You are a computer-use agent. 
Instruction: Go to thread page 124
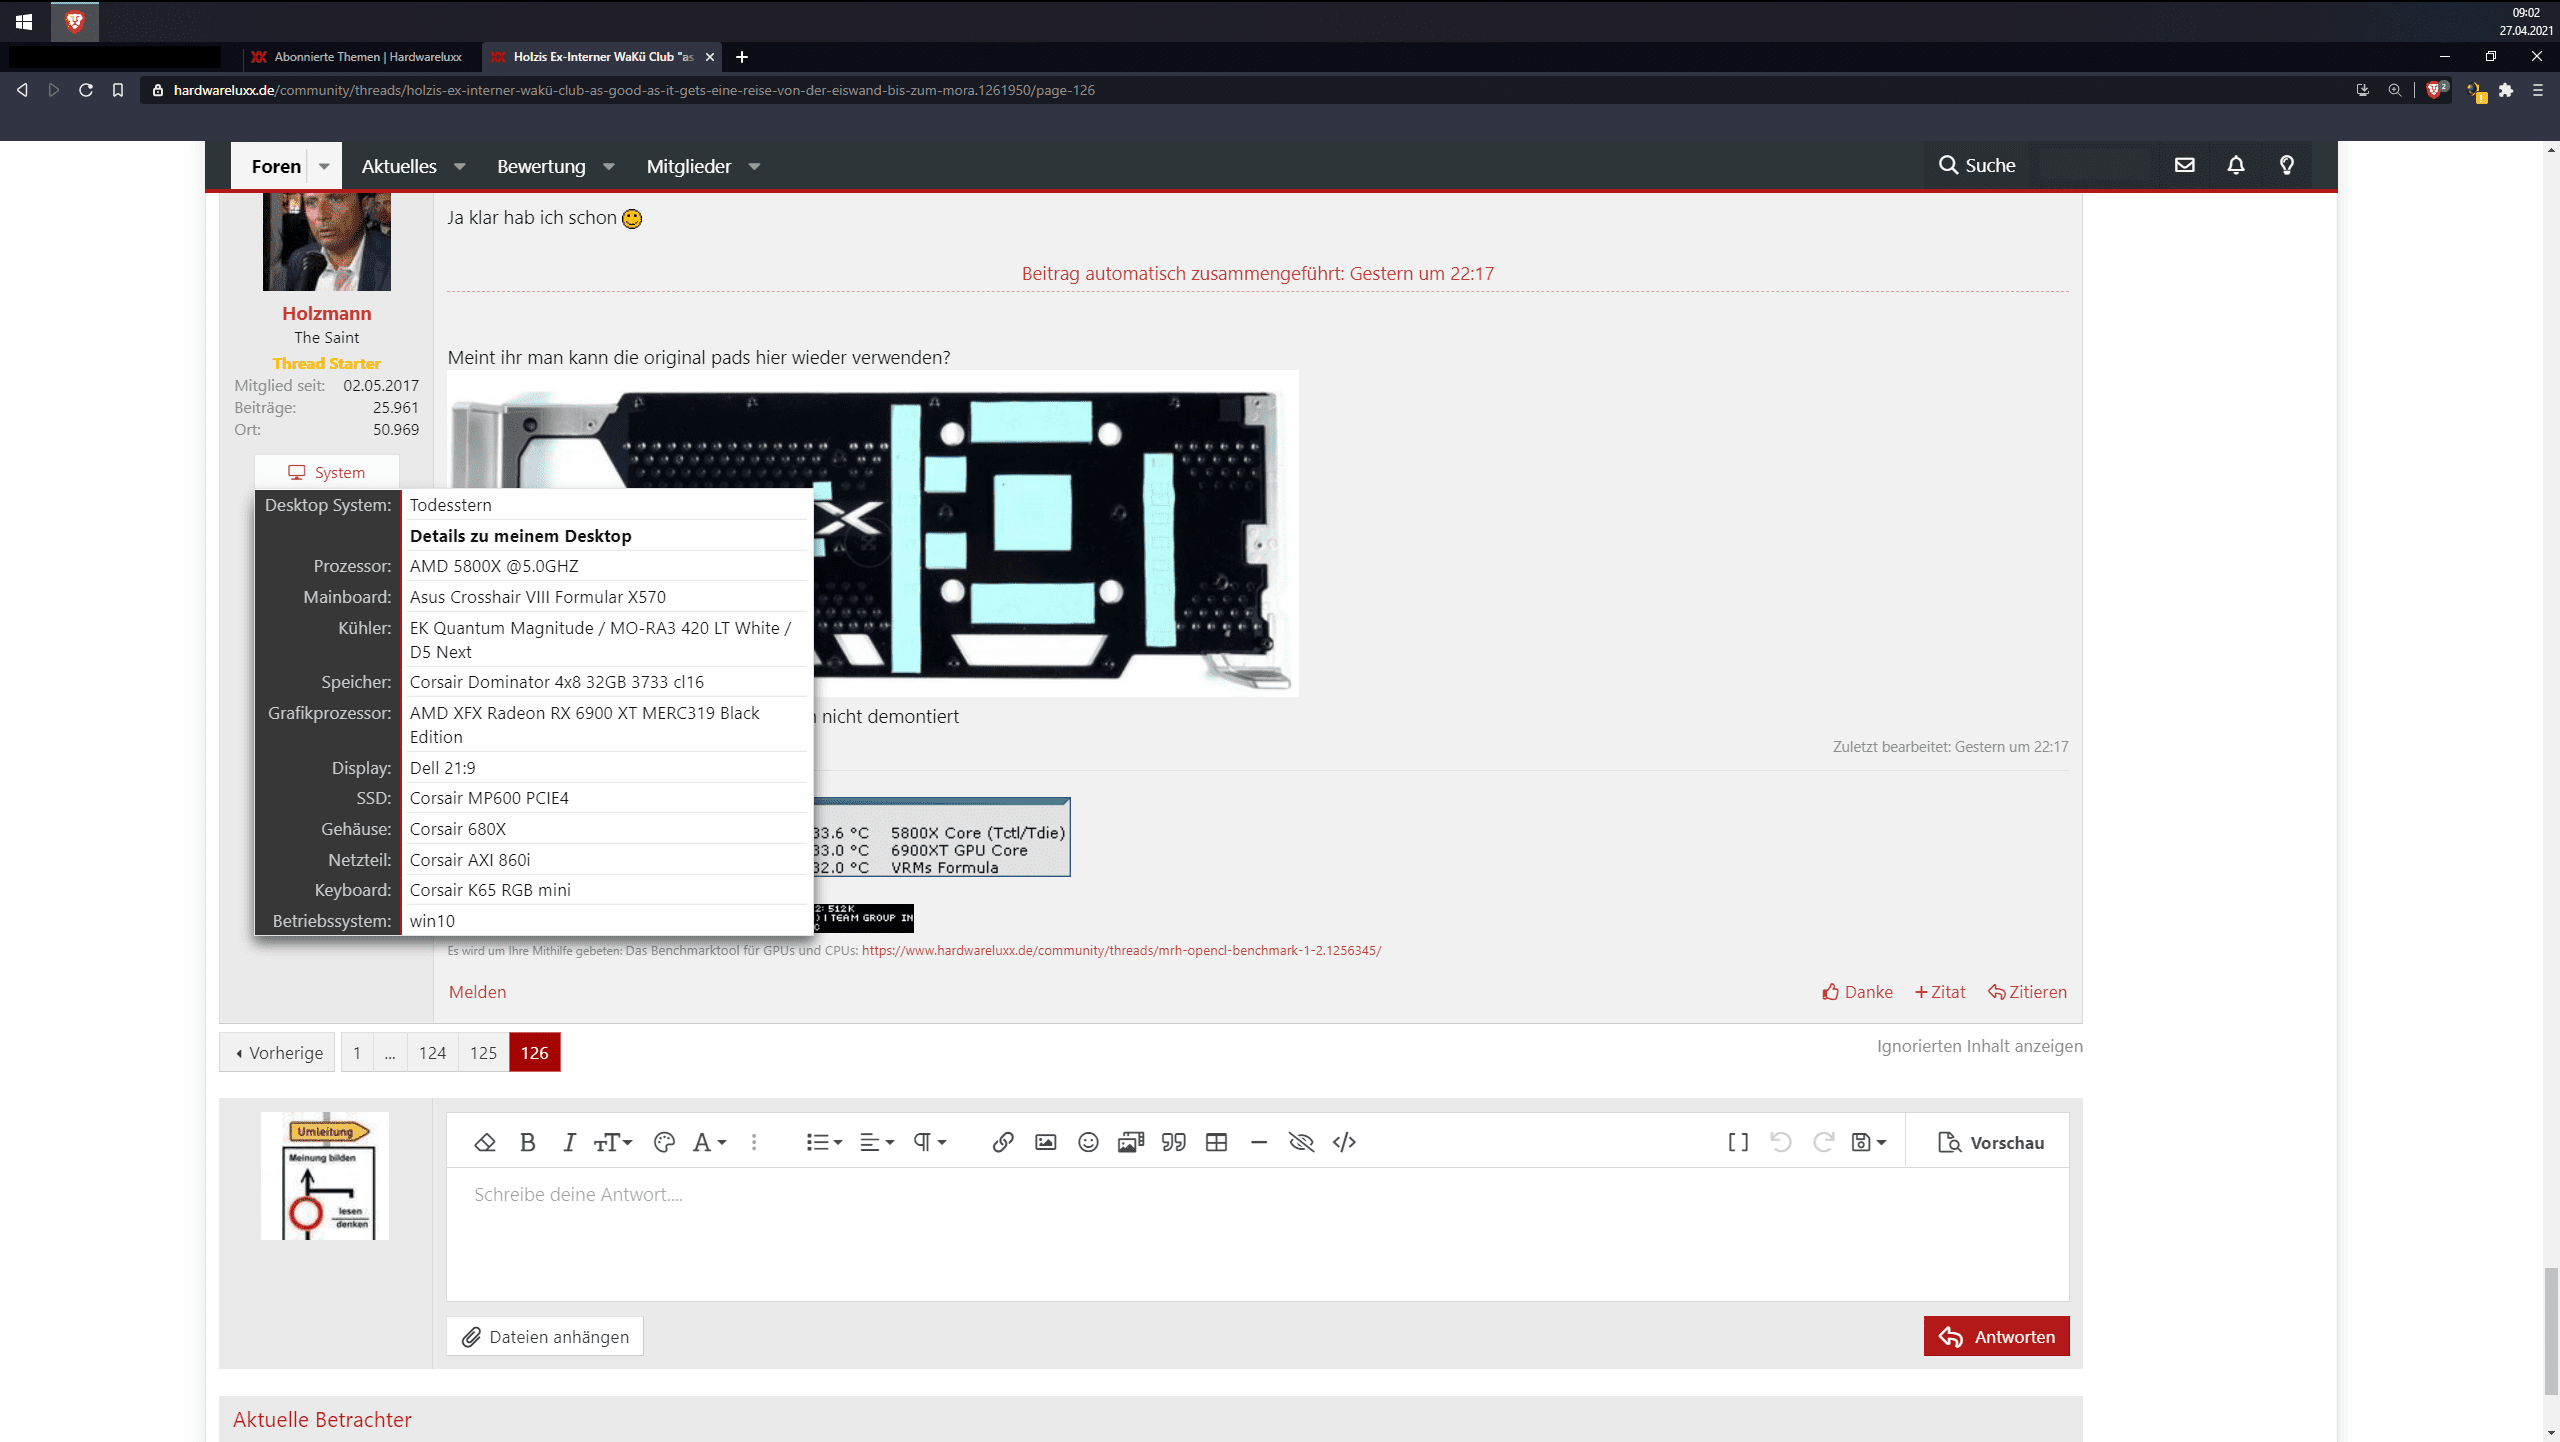click(432, 1052)
